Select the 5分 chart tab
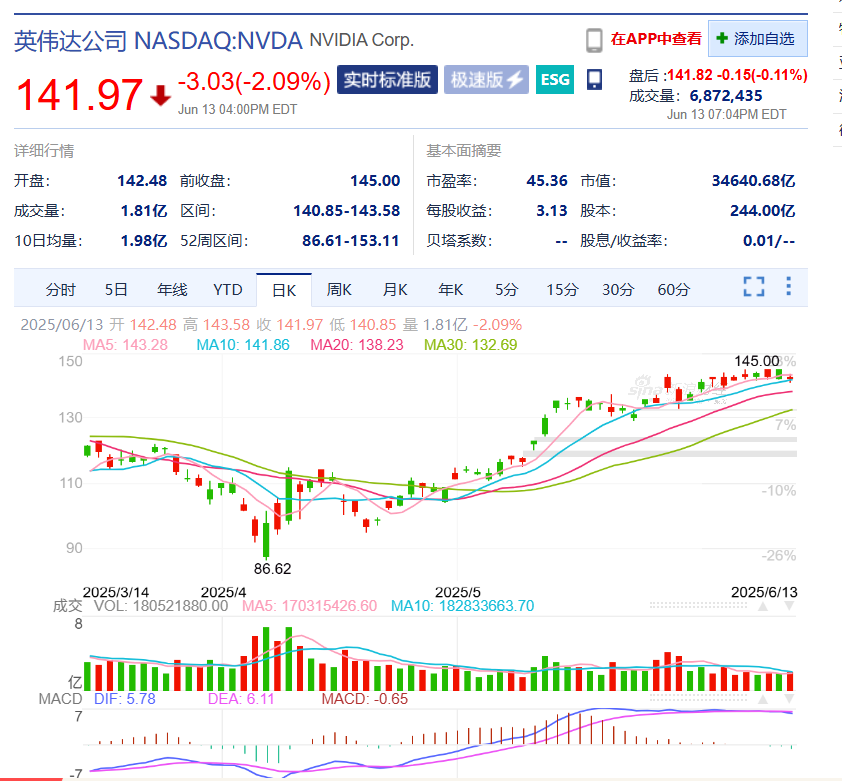842x781 pixels. 506,290
